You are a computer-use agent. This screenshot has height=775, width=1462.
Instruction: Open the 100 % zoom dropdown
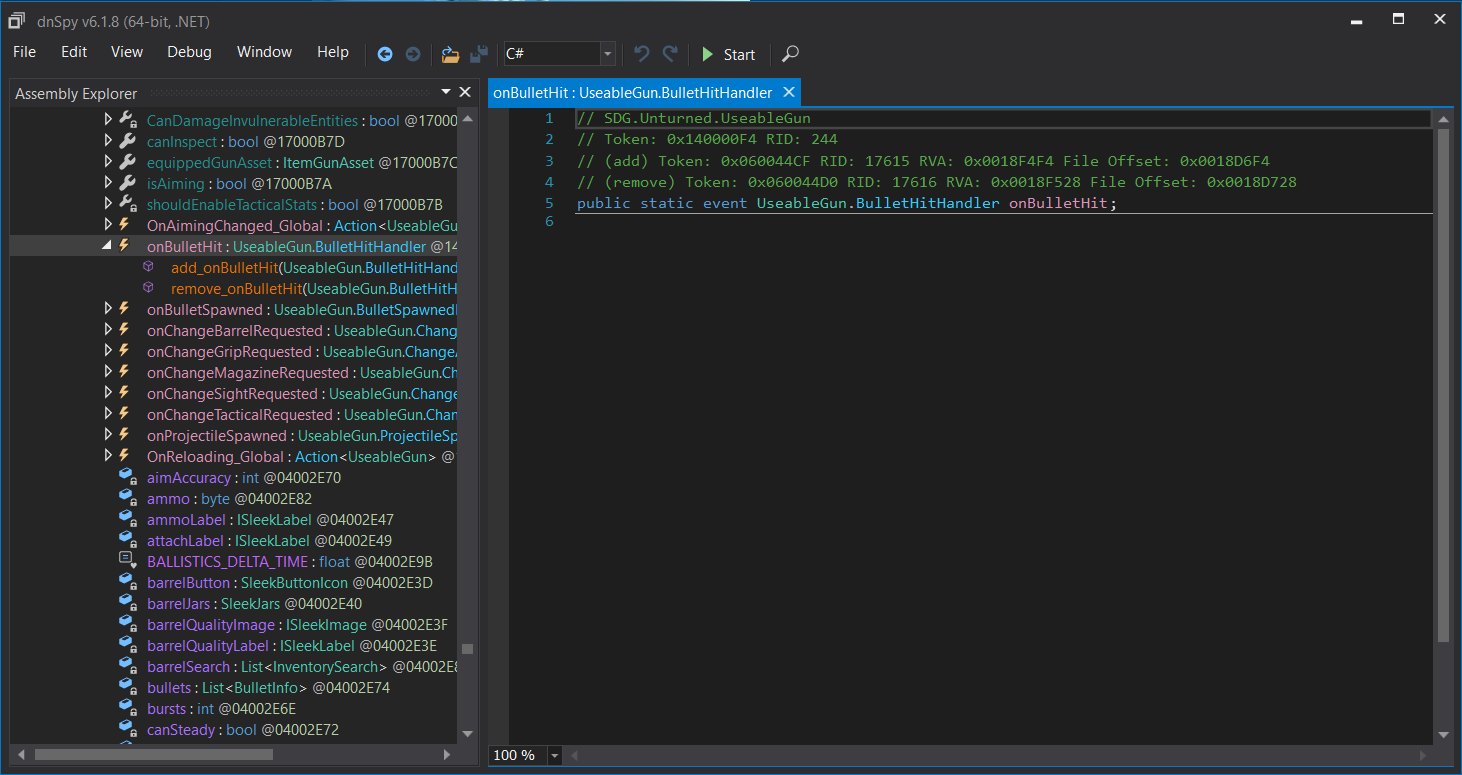coord(554,755)
